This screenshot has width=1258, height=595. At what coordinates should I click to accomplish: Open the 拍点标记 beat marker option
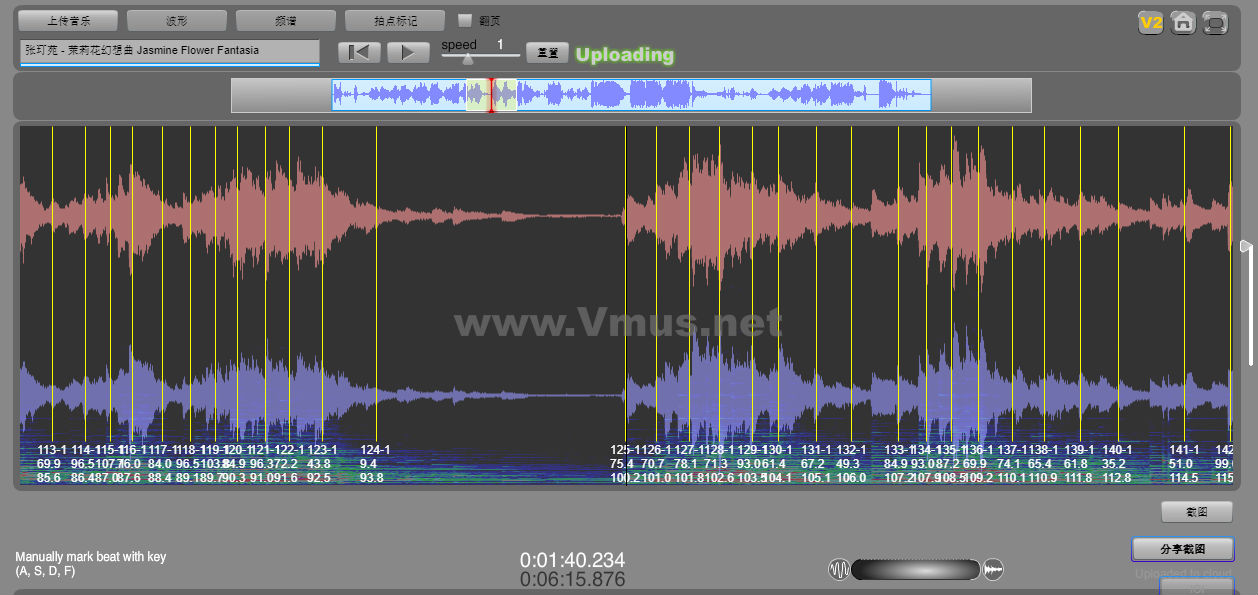point(394,20)
